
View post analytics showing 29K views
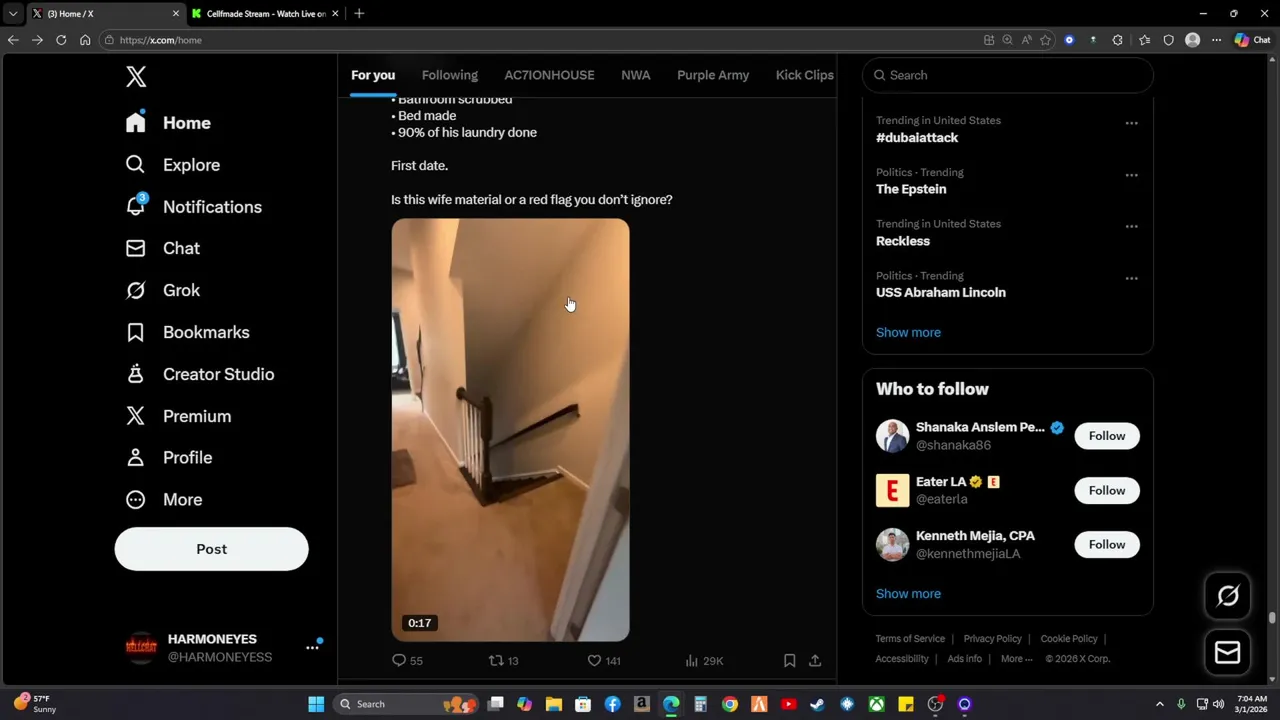pyautogui.click(x=704, y=661)
